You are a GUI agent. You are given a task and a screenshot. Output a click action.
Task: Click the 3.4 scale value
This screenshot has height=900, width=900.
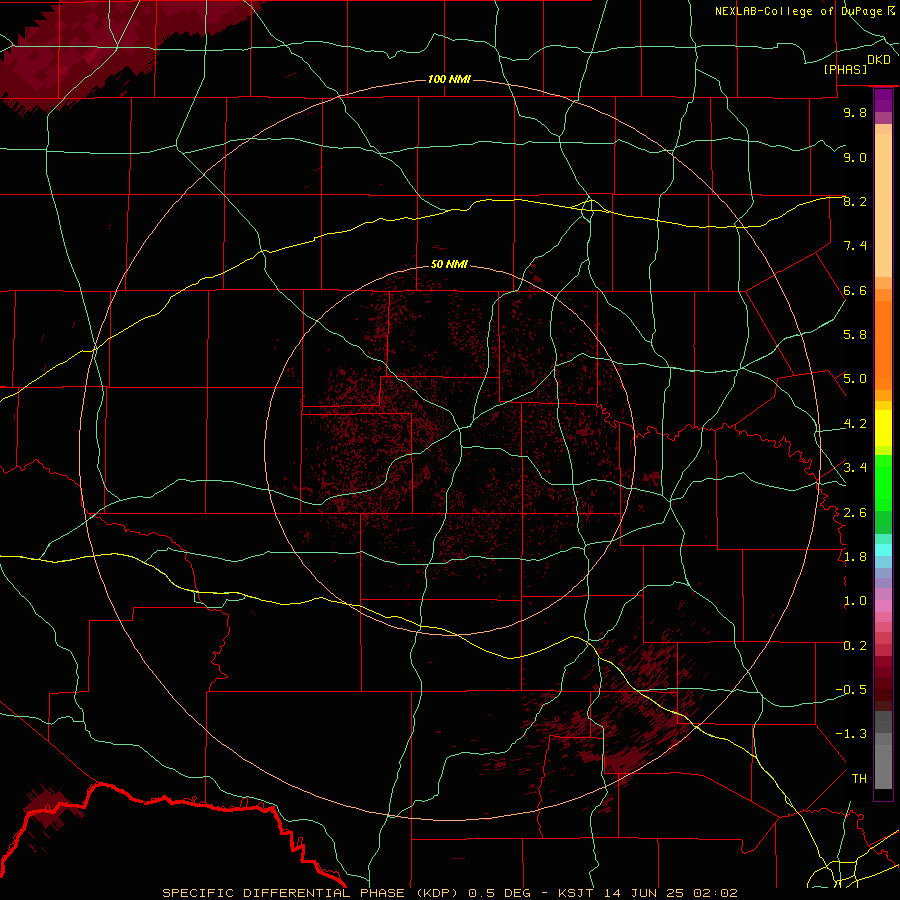point(855,468)
